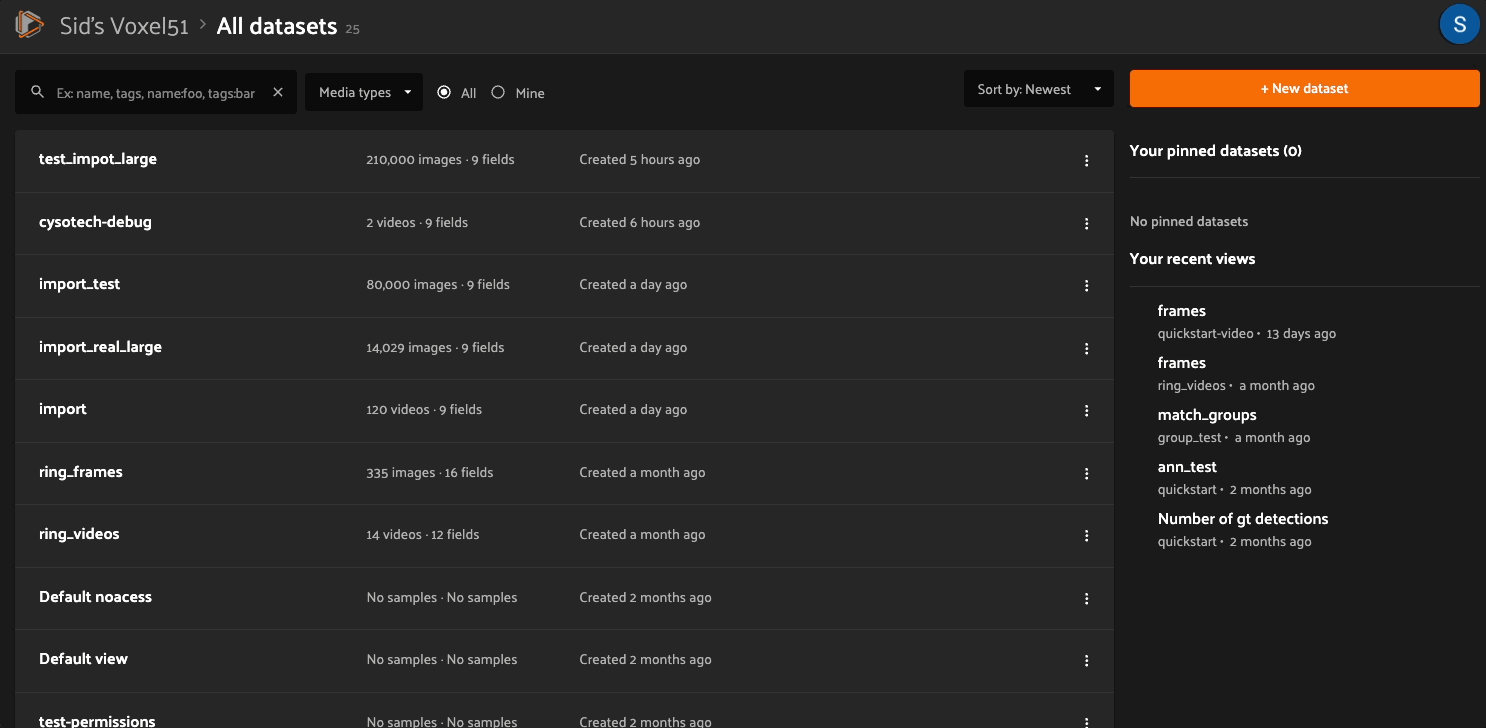The image size is (1486, 728).
Task: Focus the dataset search input field
Action: (156, 93)
